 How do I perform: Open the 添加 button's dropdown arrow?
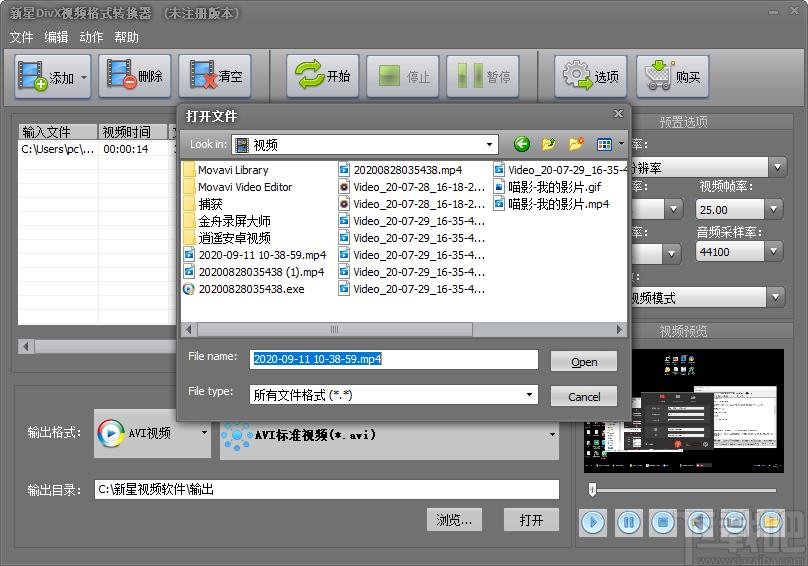point(83,77)
